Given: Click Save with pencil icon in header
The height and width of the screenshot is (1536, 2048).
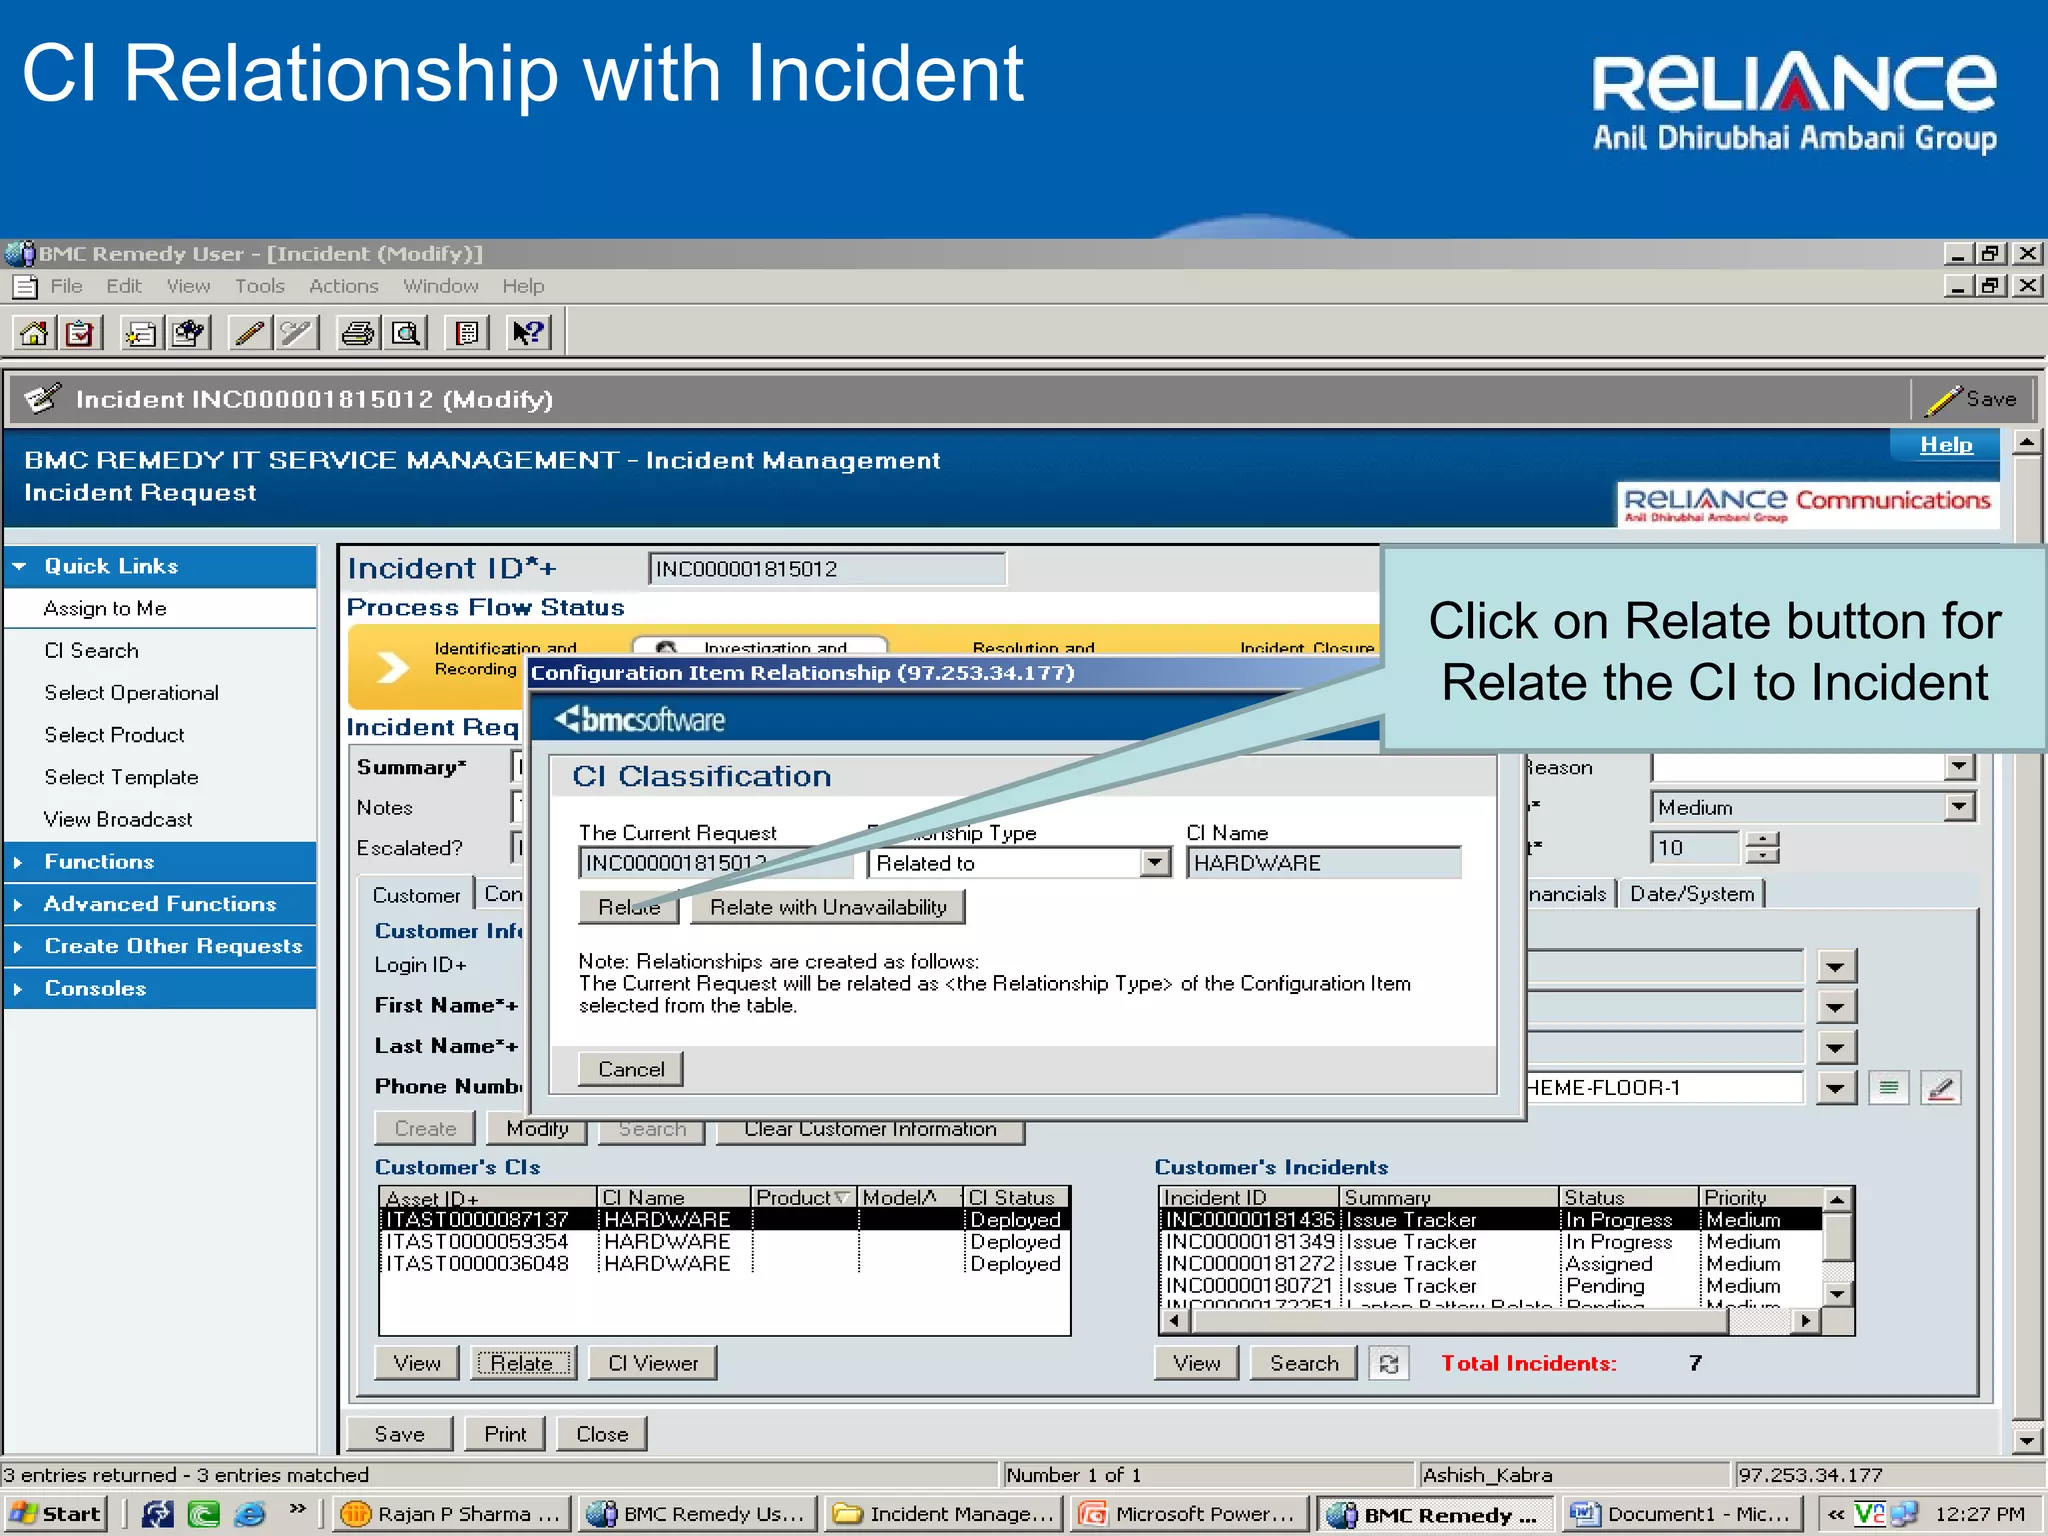Looking at the screenshot, I should 1972,399.
